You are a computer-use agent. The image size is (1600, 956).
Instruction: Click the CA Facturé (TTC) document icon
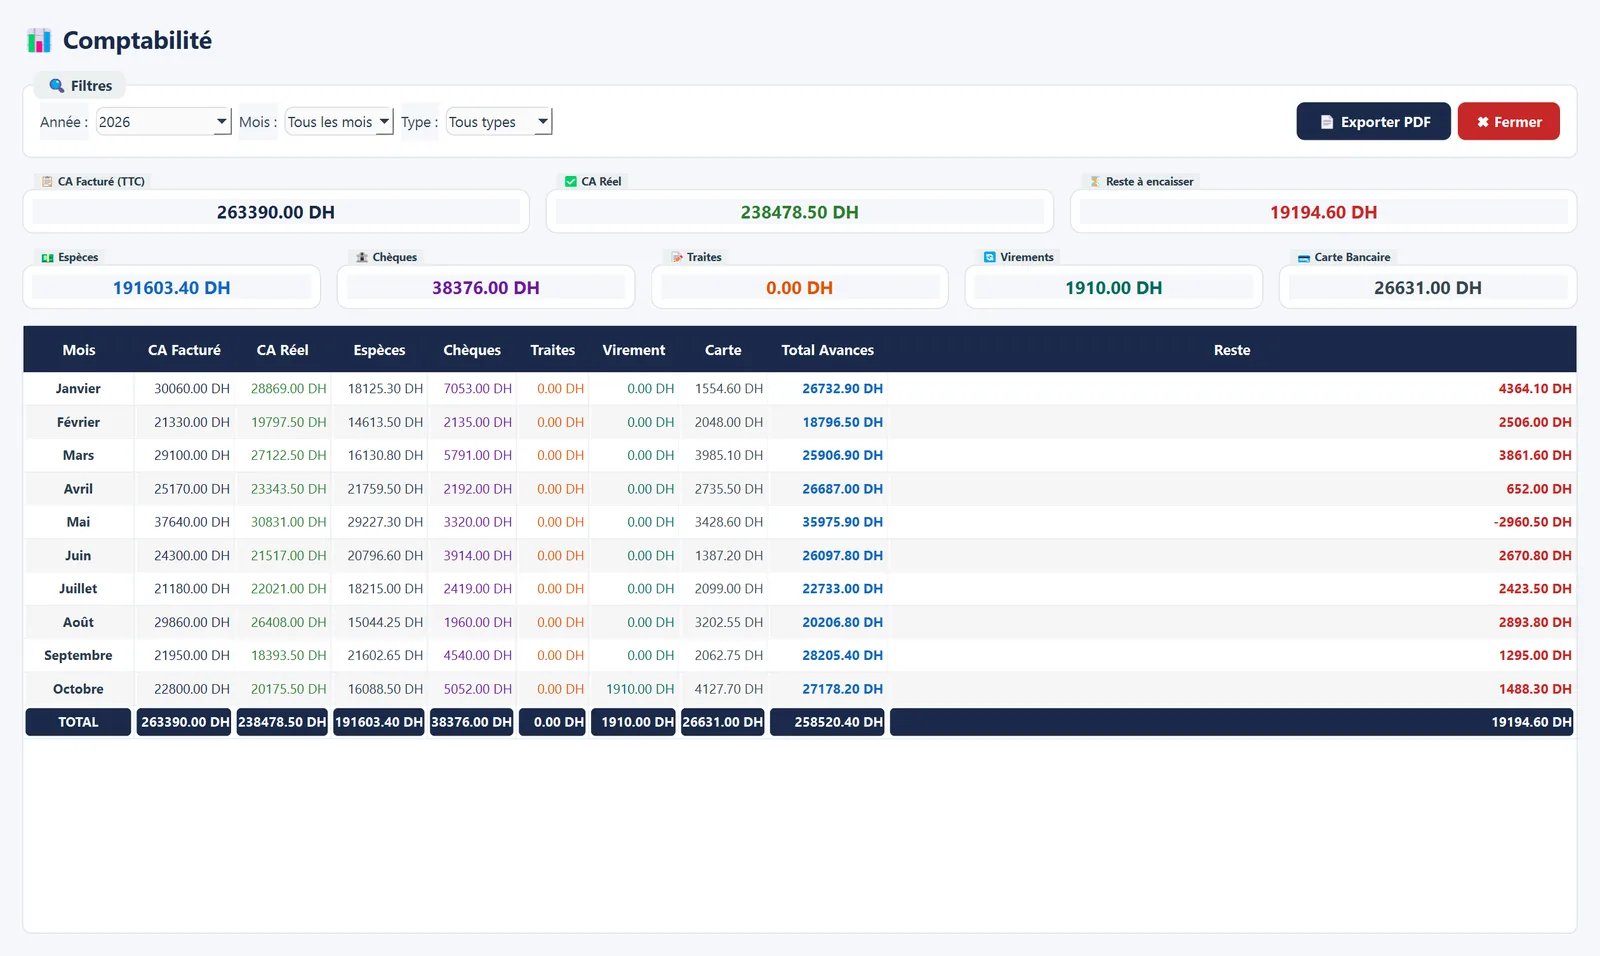(x=47, y=182)
